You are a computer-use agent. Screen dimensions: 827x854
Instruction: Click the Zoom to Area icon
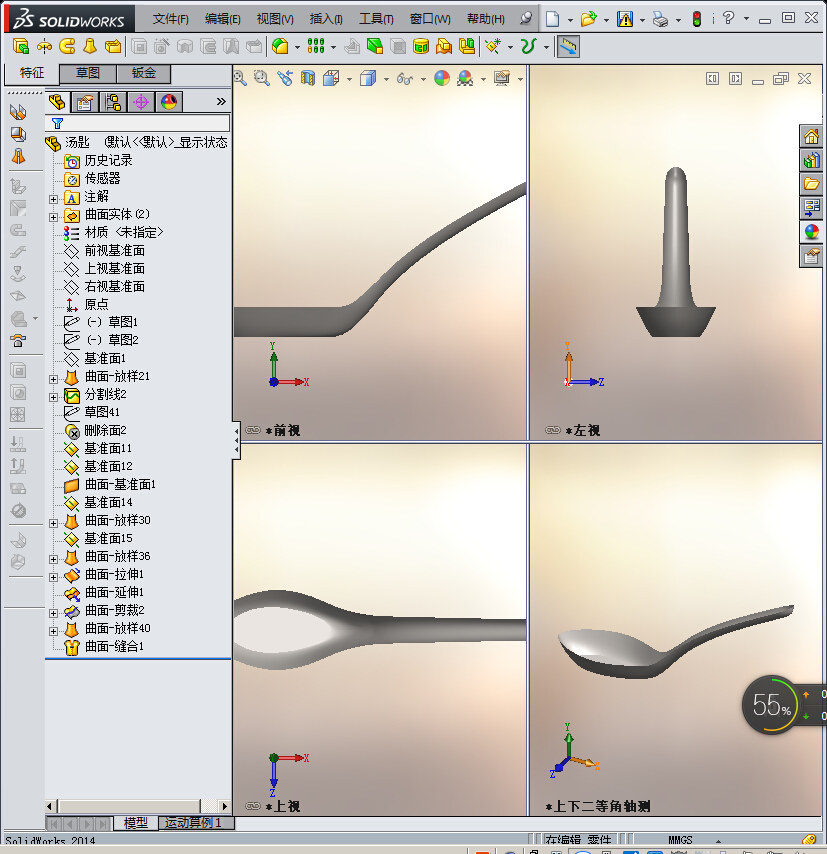262,78
